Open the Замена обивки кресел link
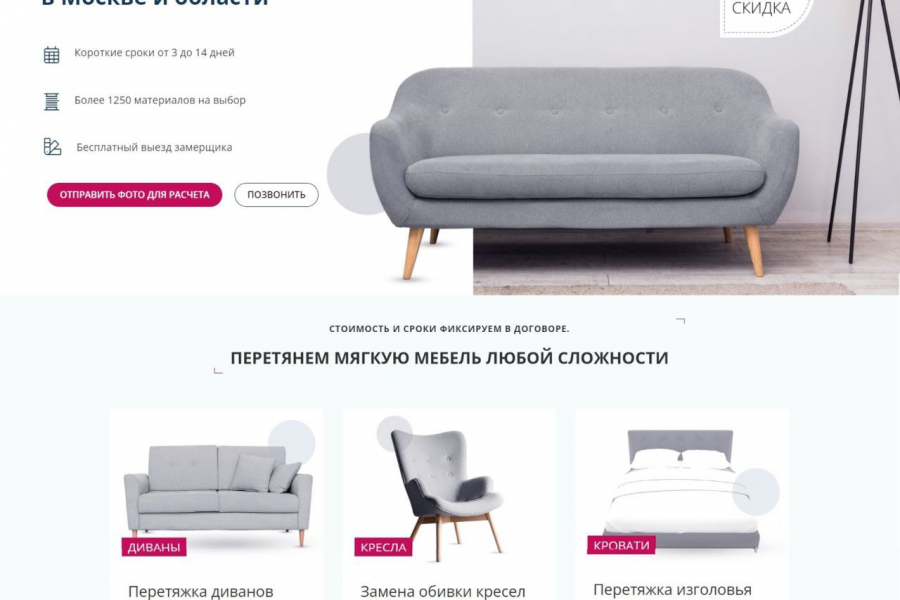The image size is (900, 600). tap(443, 591)
